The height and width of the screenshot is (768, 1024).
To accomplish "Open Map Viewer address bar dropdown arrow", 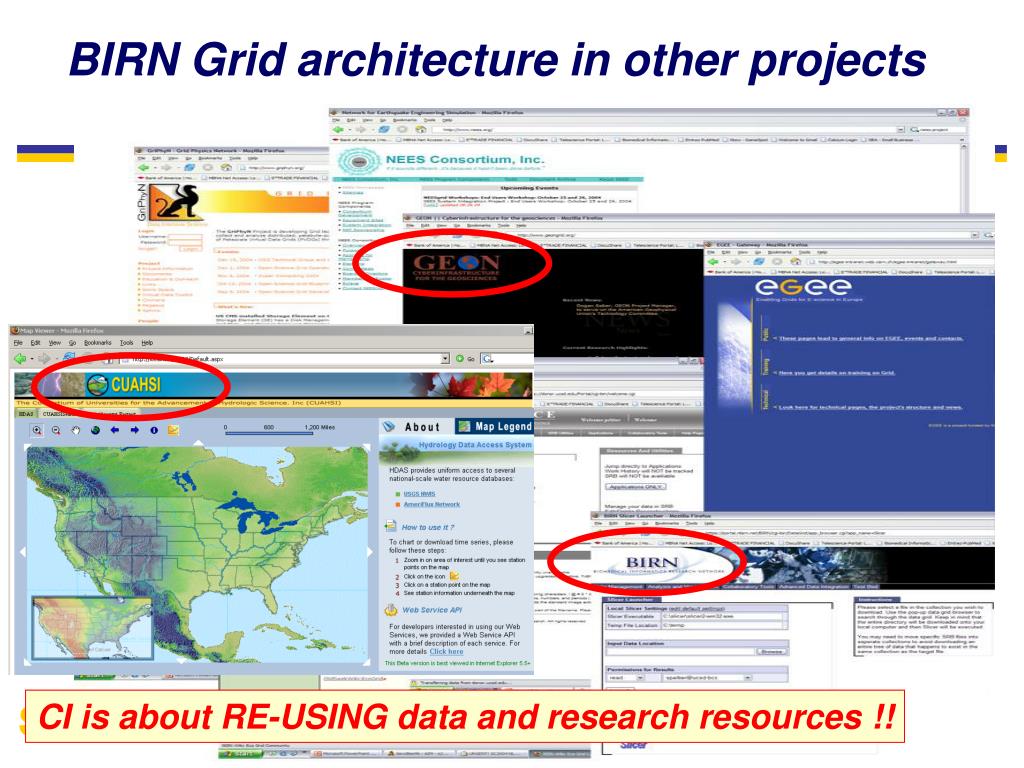I will (x=445, y=359).
